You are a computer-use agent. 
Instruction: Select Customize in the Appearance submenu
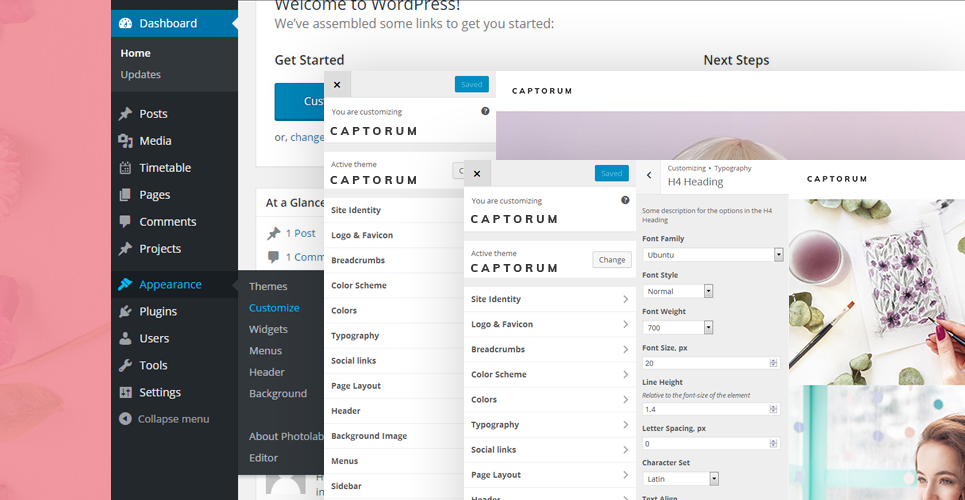(x=274, y=308)
